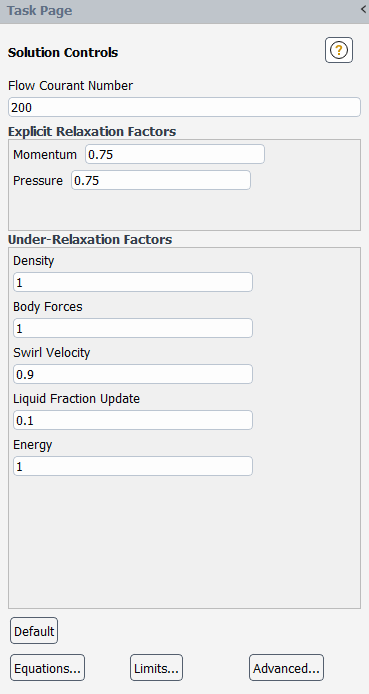Click the Liquid Fraction Update label
Image resolution: width=369 pixels, height=694 pixels.
pyautogui.click(x=77, y=398)
